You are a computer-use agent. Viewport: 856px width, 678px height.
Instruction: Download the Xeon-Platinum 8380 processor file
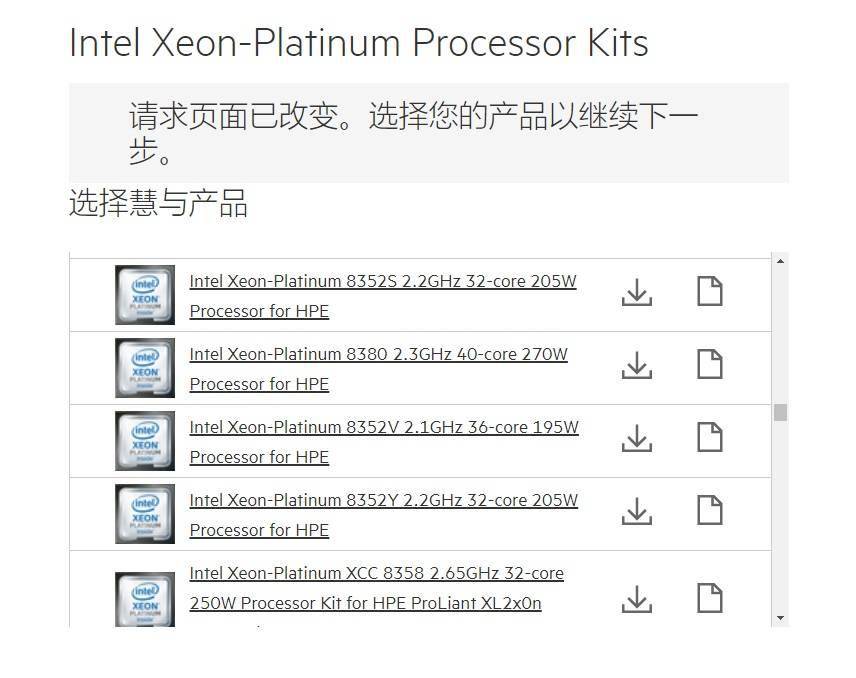pyautogui.click(x=637, y=365)
